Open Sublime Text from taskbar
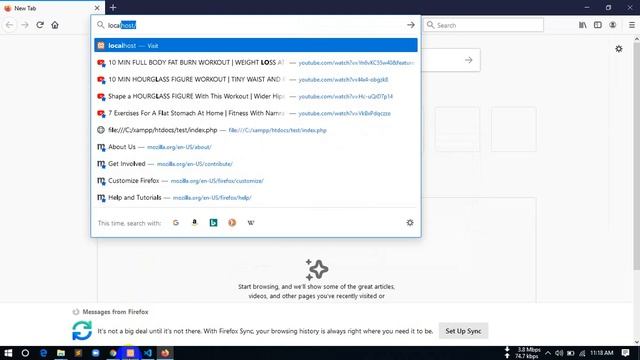This screenshot has width=640, height=360. coord(78,353)
